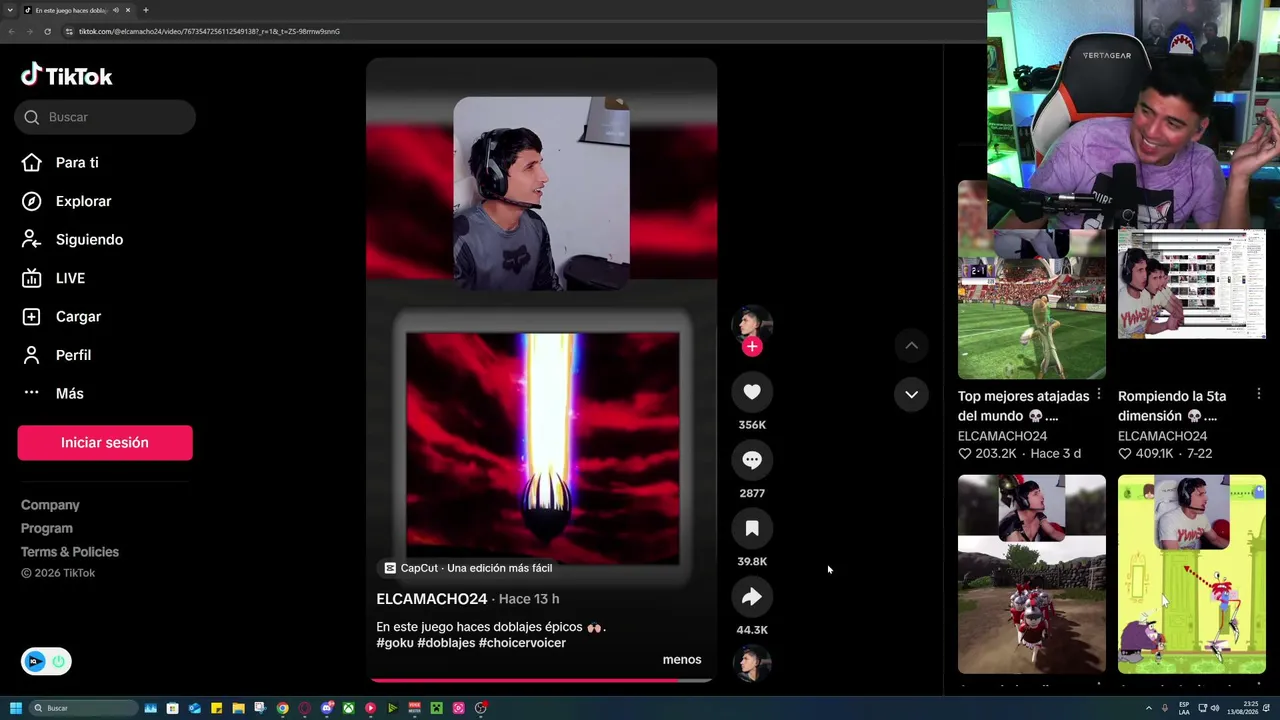Viewport: 1280px width, 720px height.
Task: Go to the next video with the down chevron
Action: click(x=911, y=394)
